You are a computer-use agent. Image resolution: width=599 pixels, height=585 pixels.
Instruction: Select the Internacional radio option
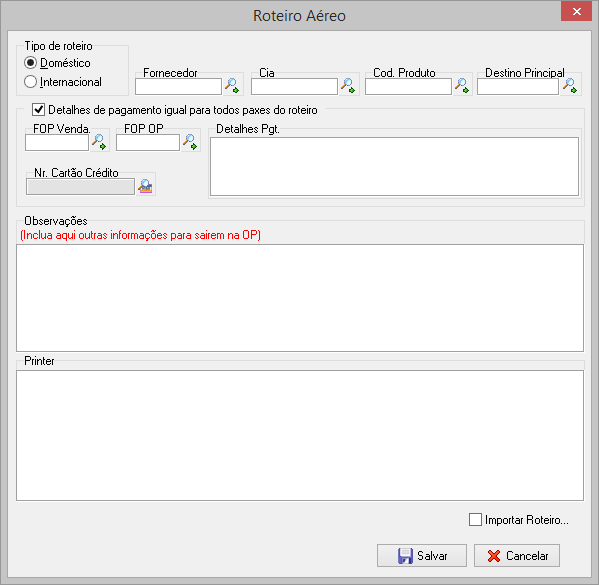pyautogui.click(x=30, y=82)
